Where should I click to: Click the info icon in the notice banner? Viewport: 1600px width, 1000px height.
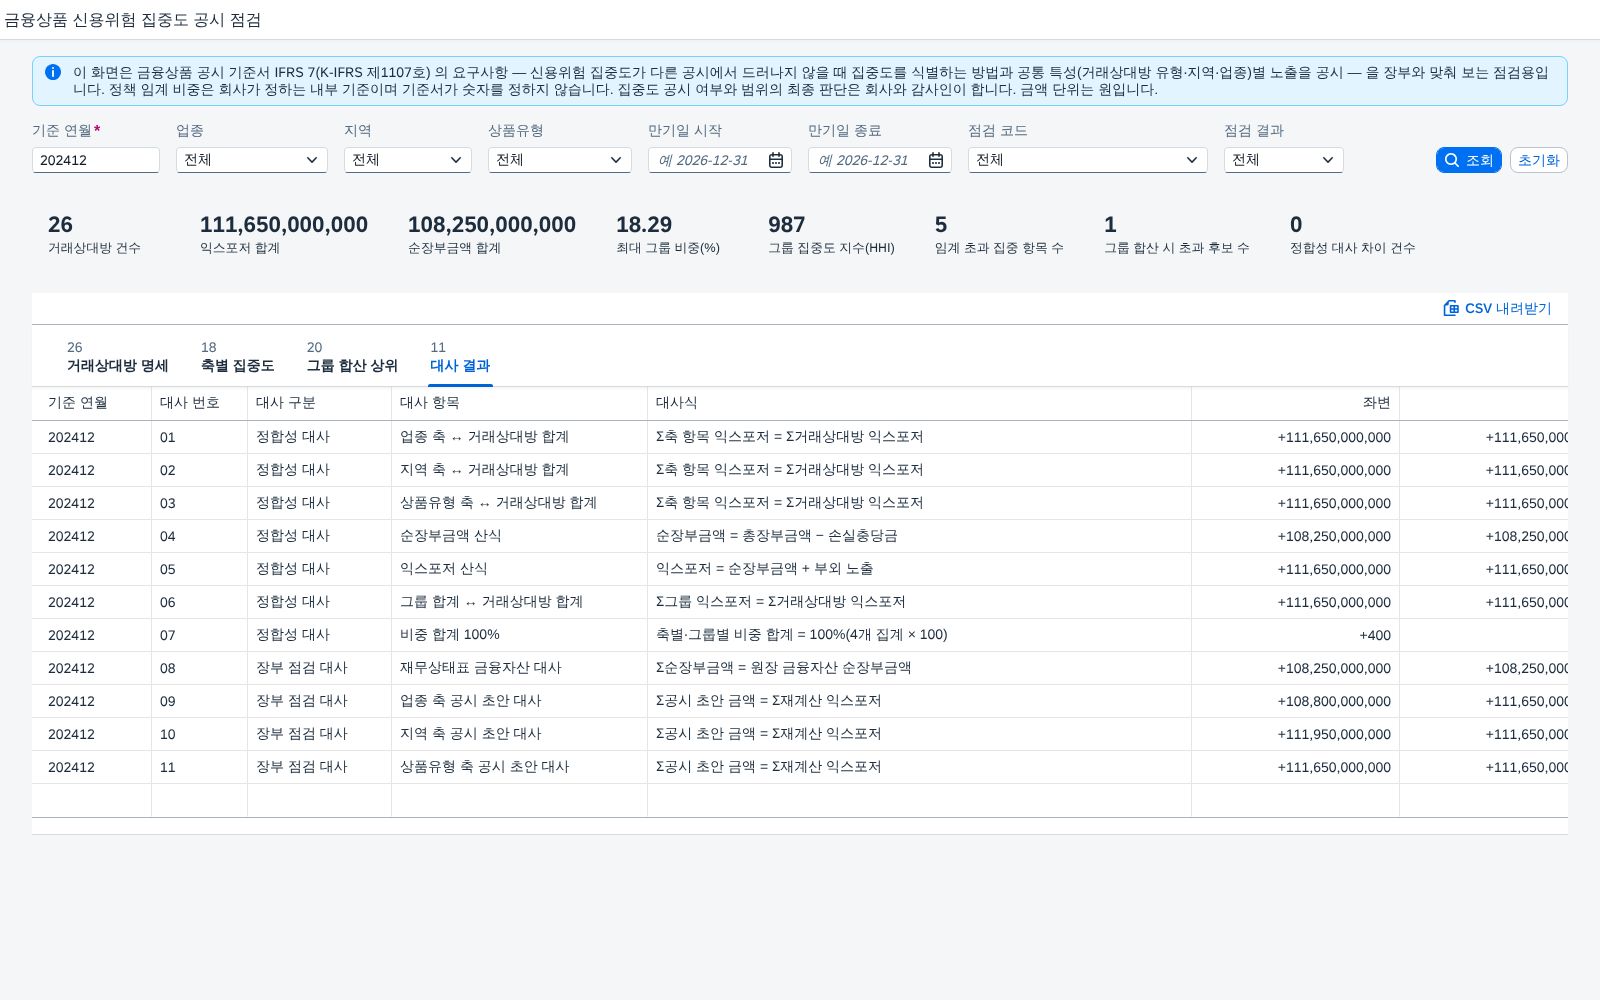(x=53, y=72)
